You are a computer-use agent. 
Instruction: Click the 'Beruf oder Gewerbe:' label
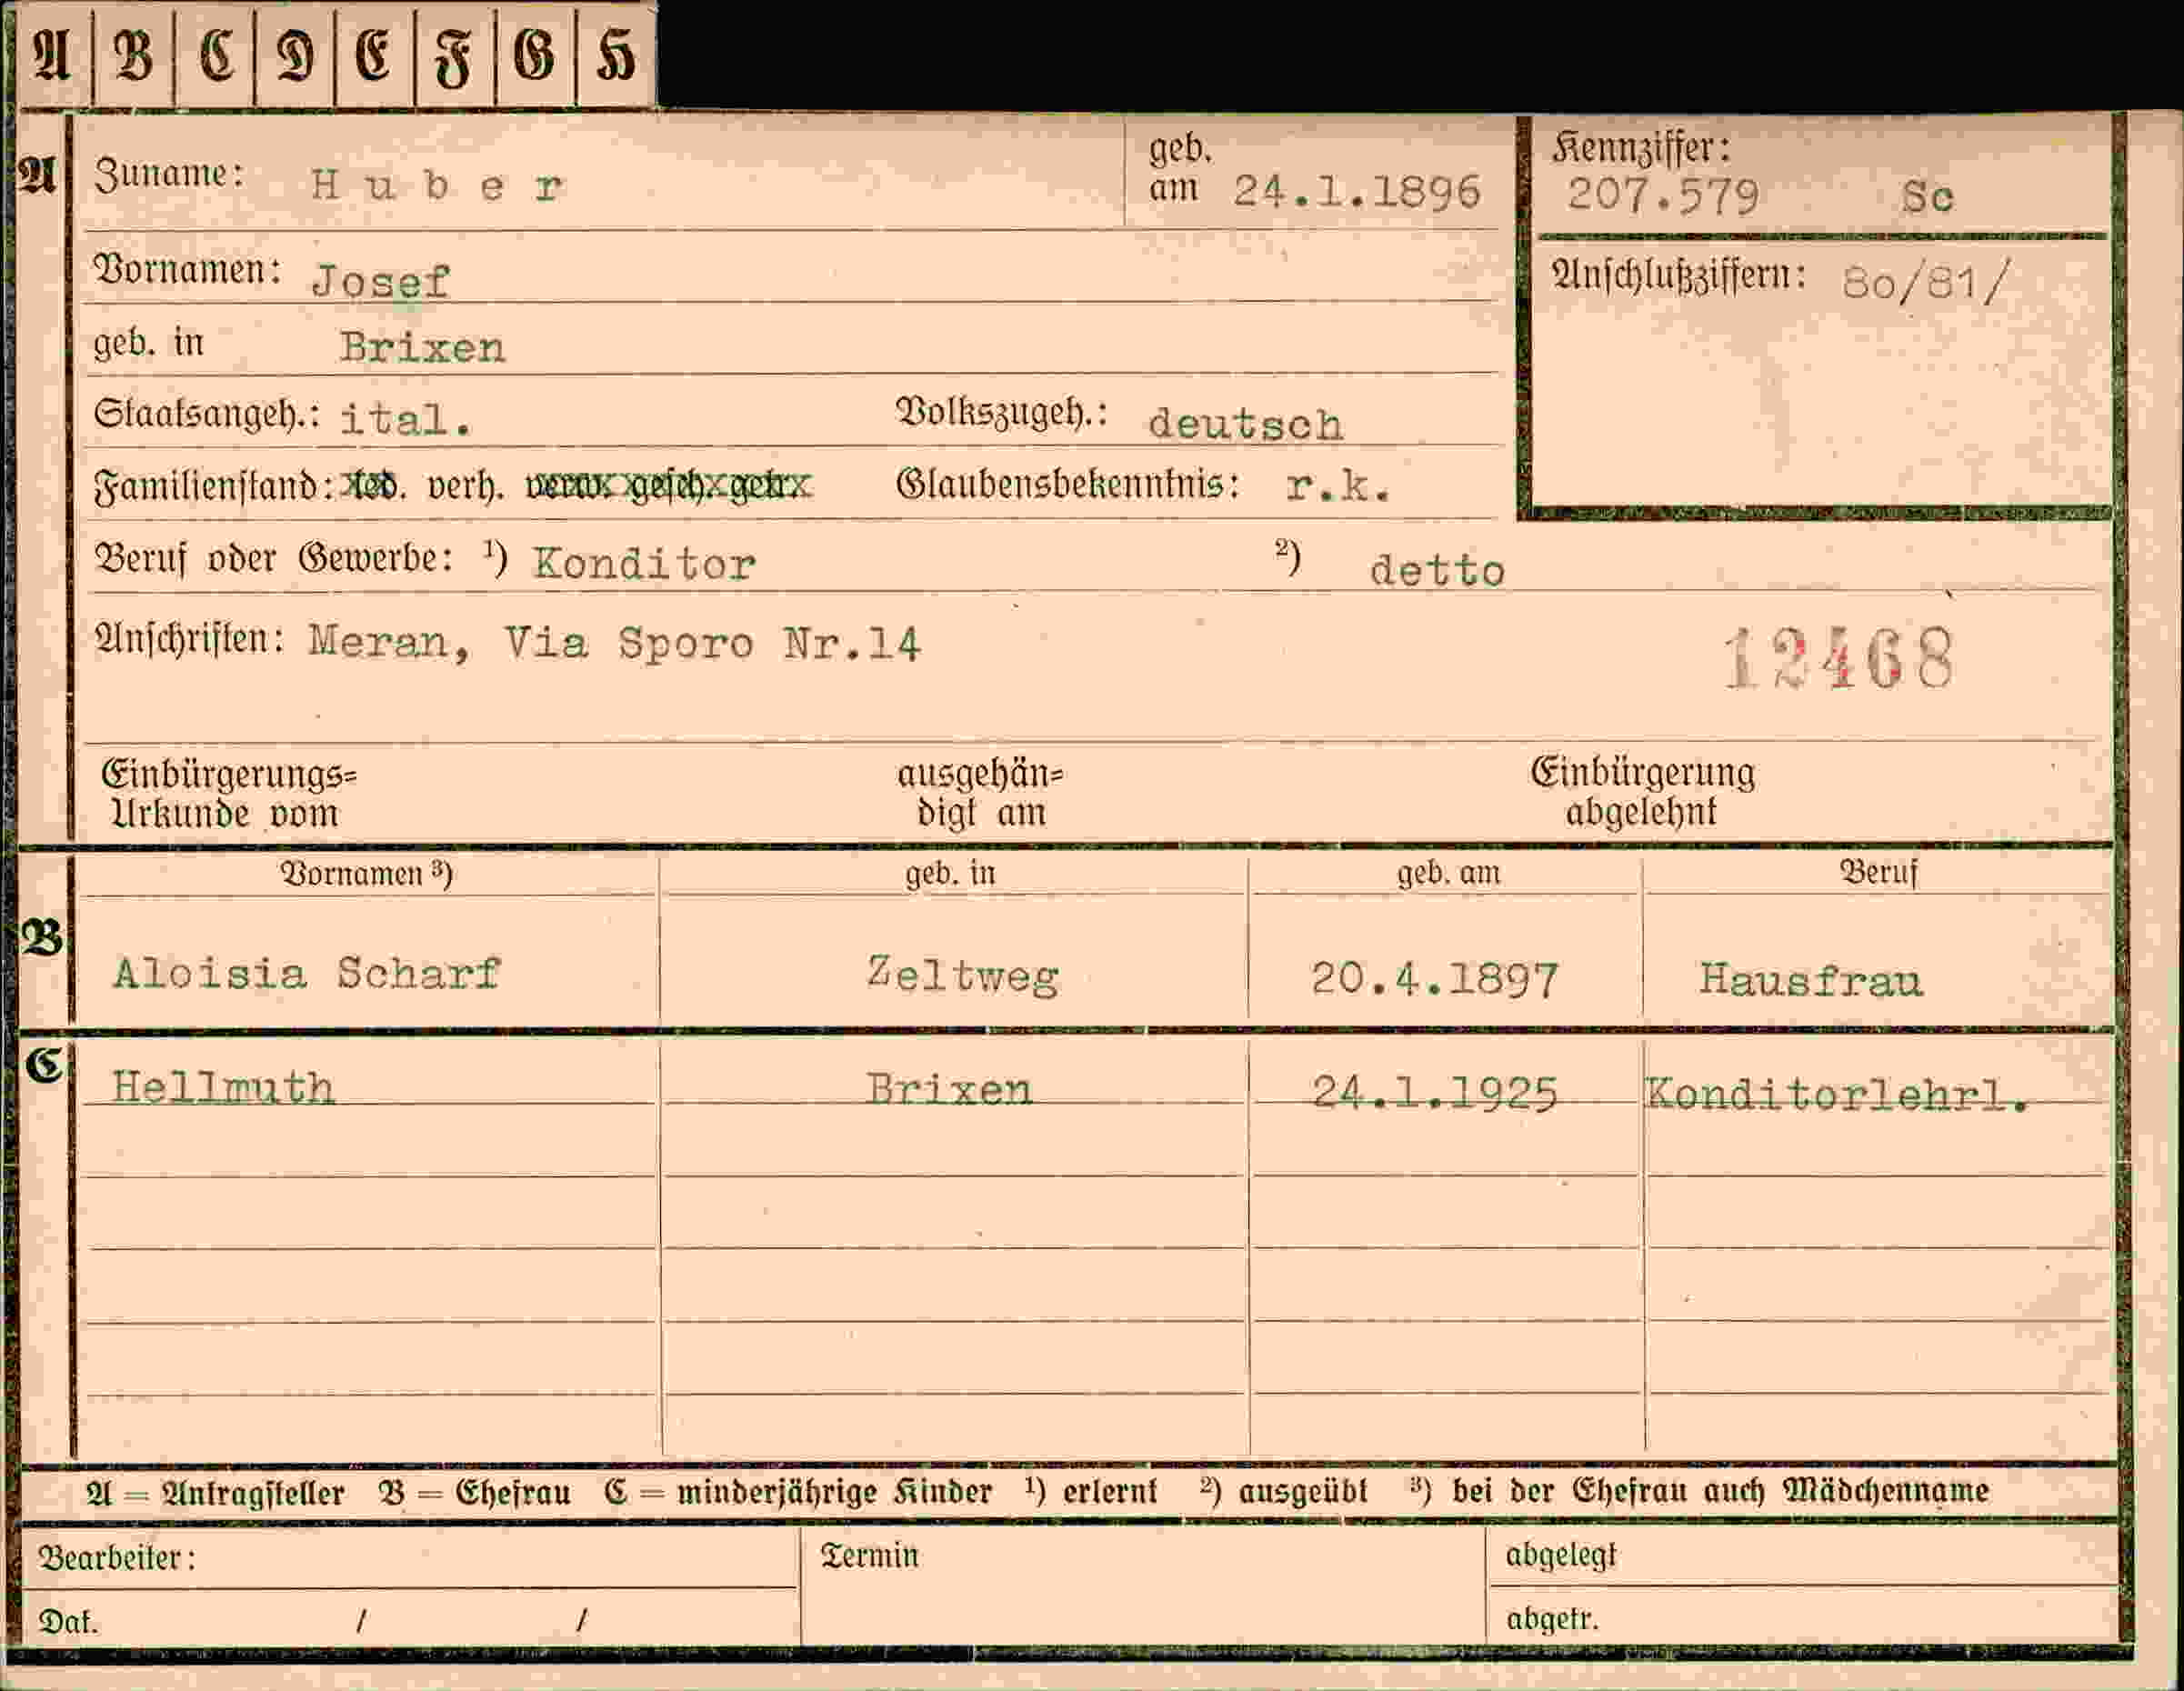[274, 559]
